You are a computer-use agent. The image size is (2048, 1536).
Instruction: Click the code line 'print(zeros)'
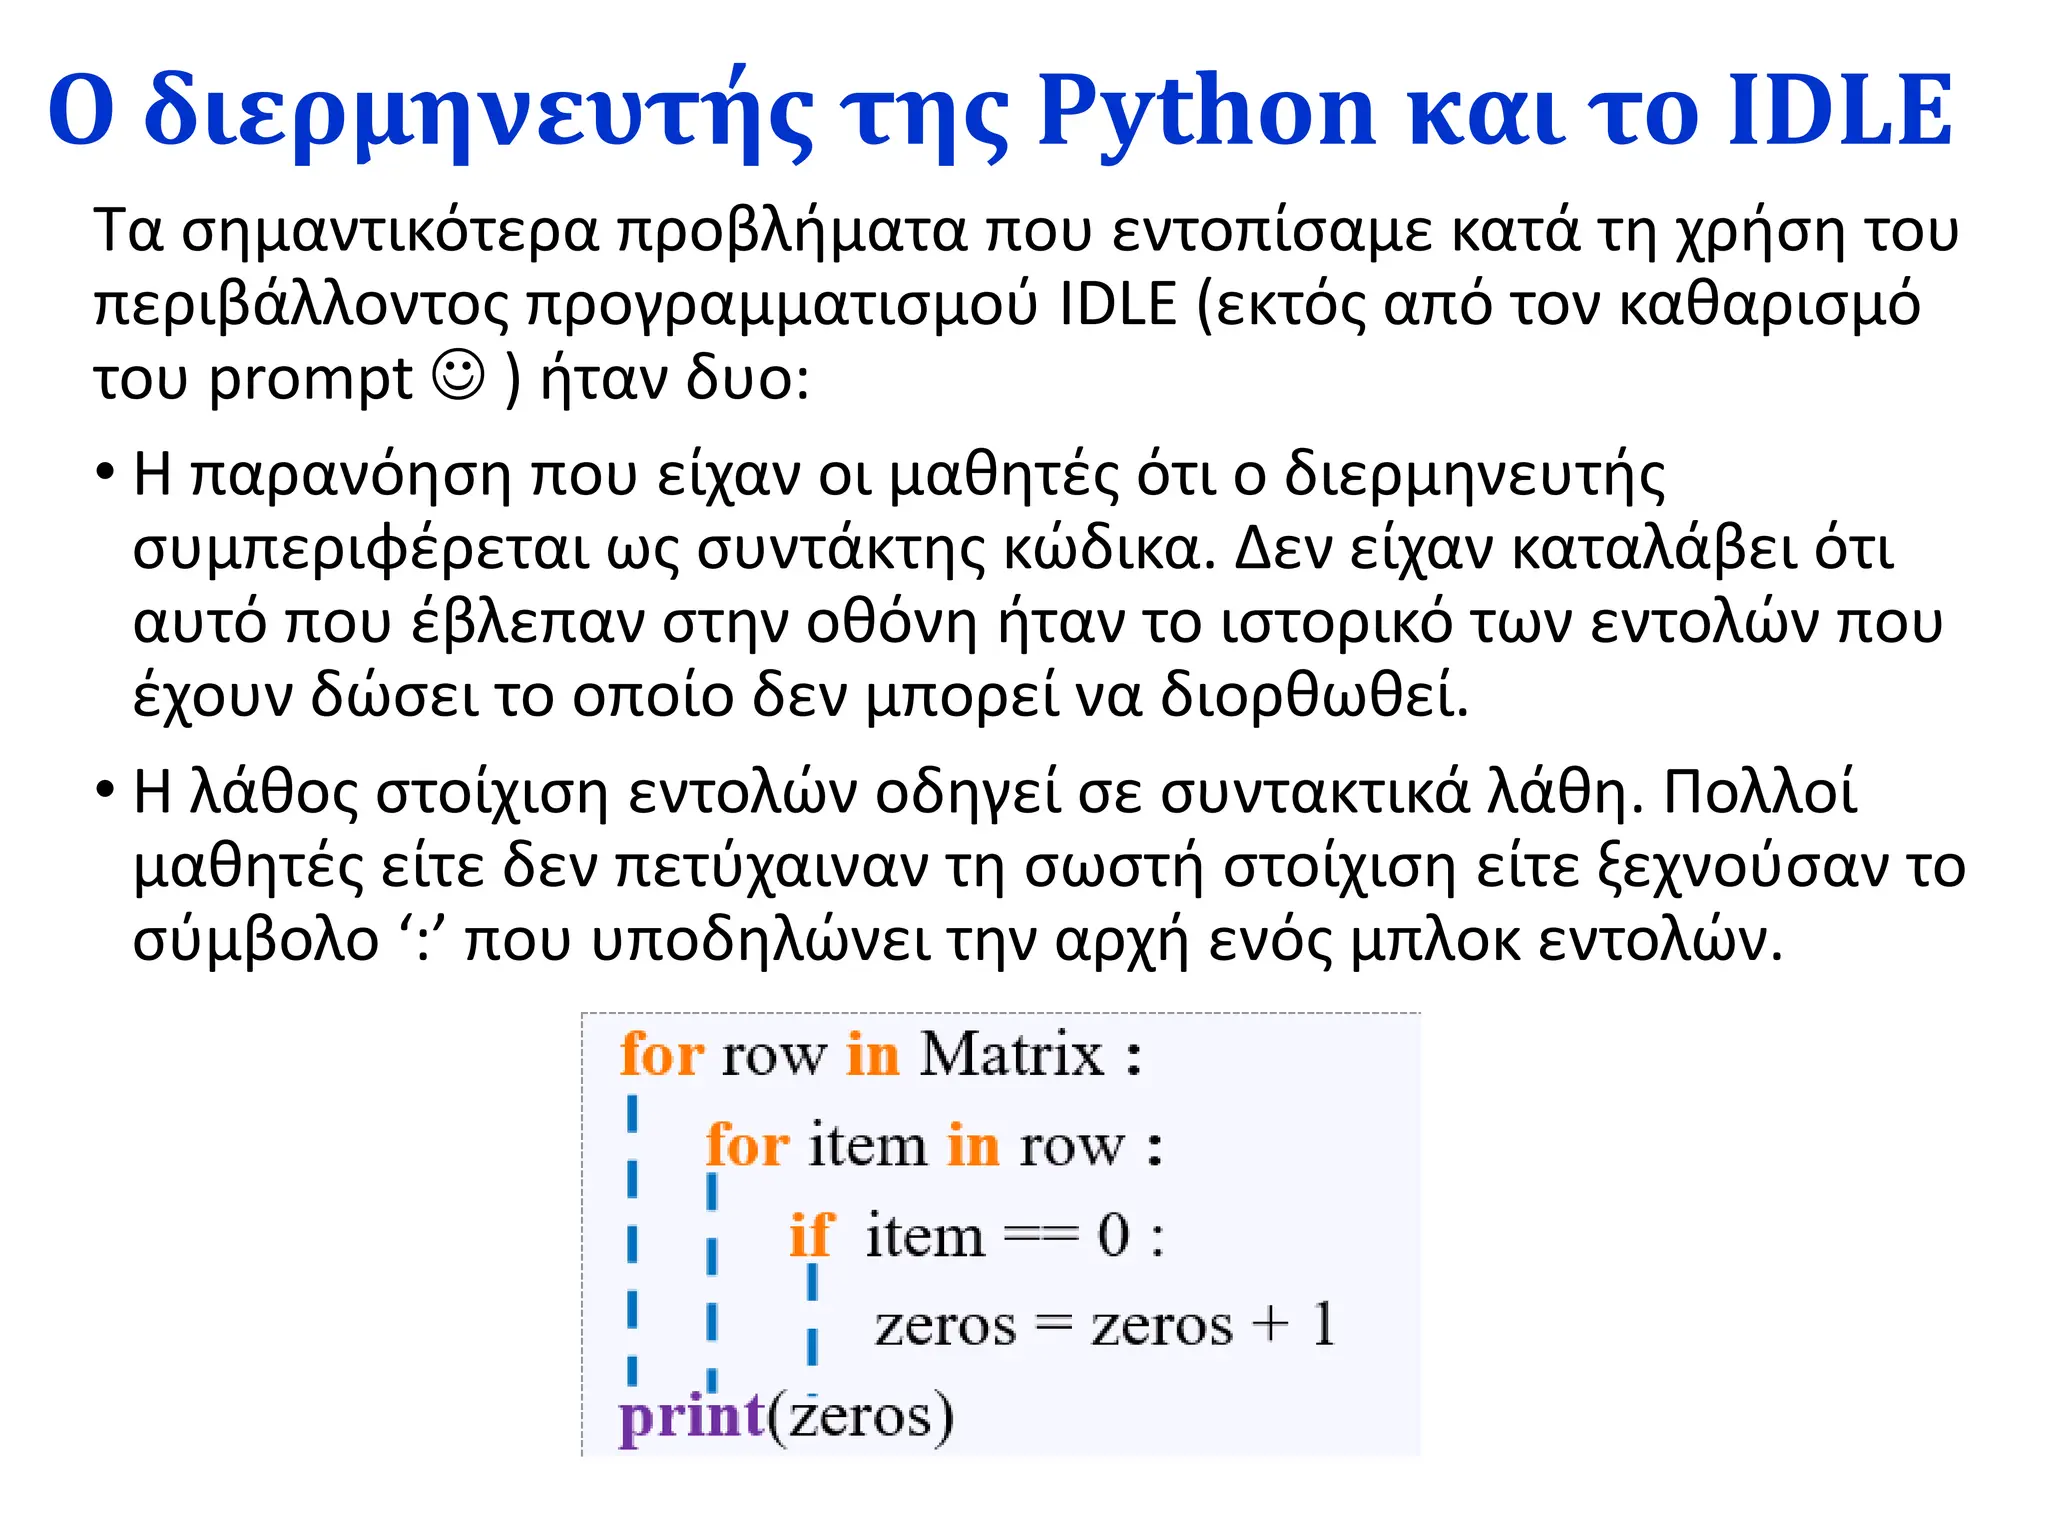[787, 1416]
